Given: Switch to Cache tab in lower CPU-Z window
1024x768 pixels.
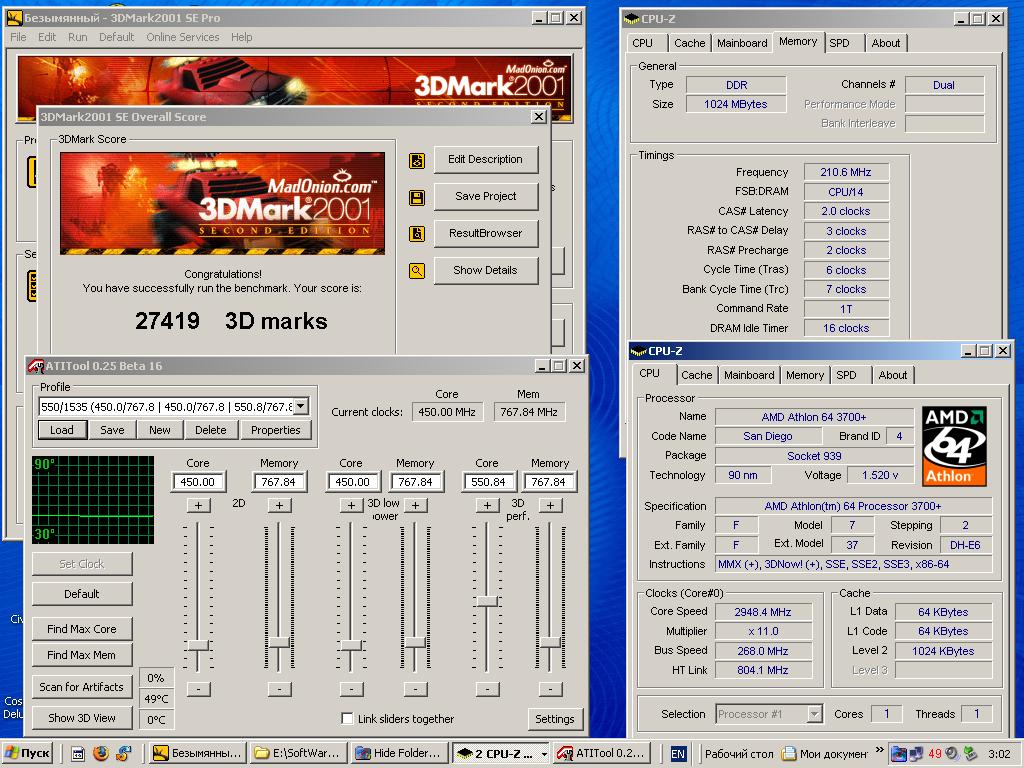Looking at the screenshot, I should tap(696, 375).
